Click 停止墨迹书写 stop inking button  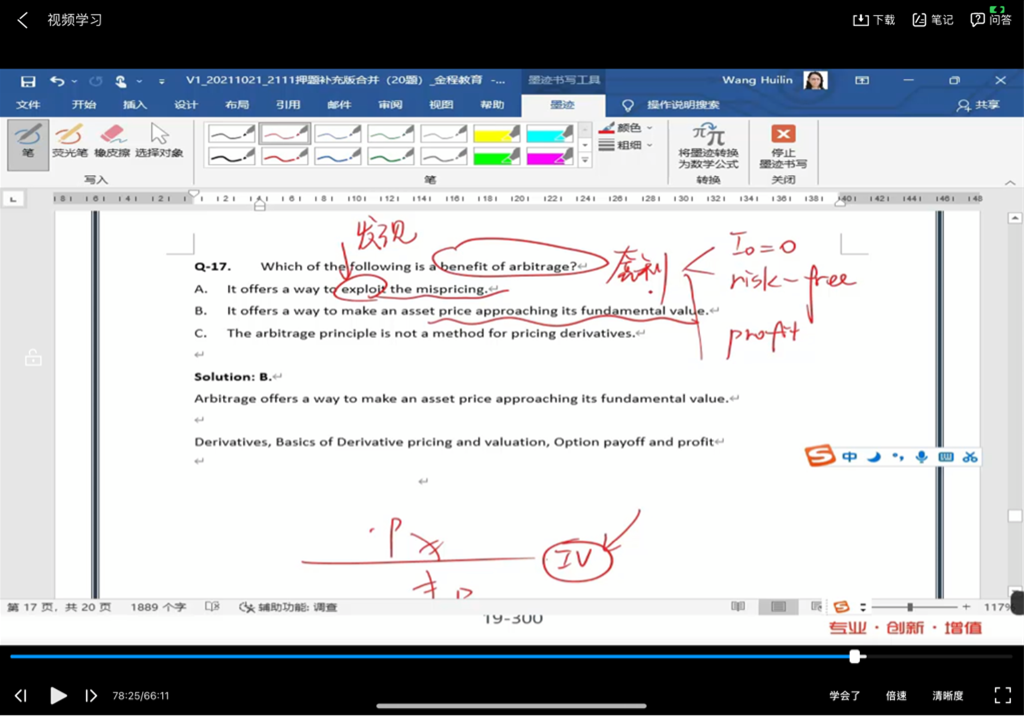[x=783, y=146]
